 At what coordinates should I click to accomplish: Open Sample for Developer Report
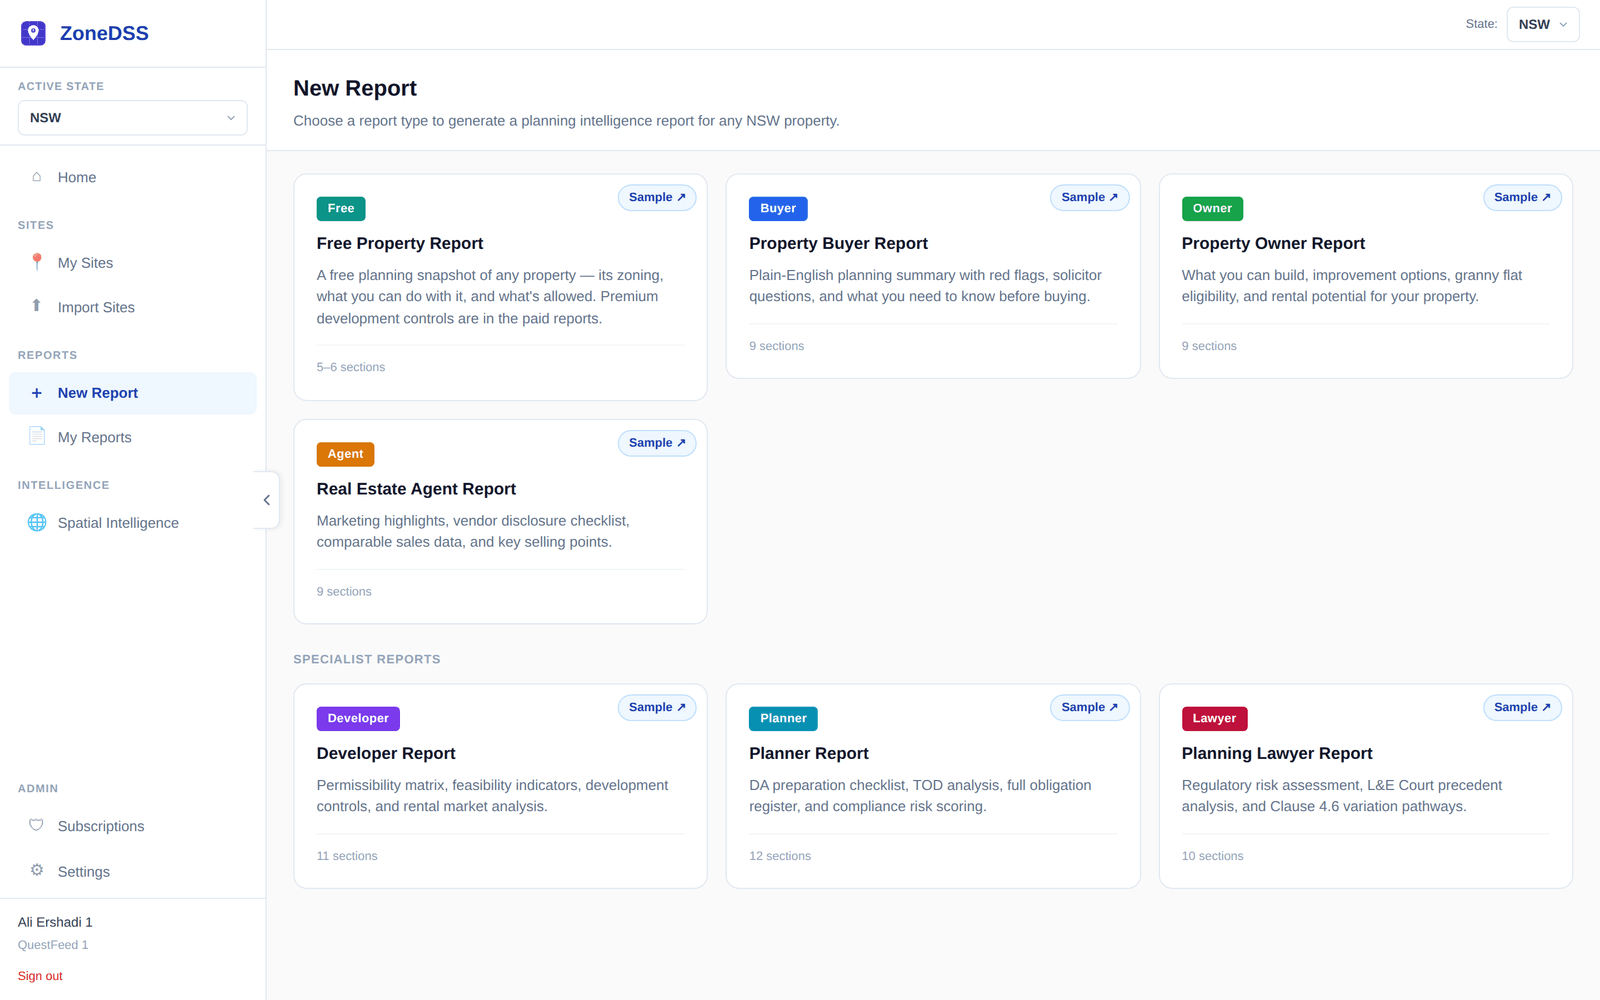point(657,707)
